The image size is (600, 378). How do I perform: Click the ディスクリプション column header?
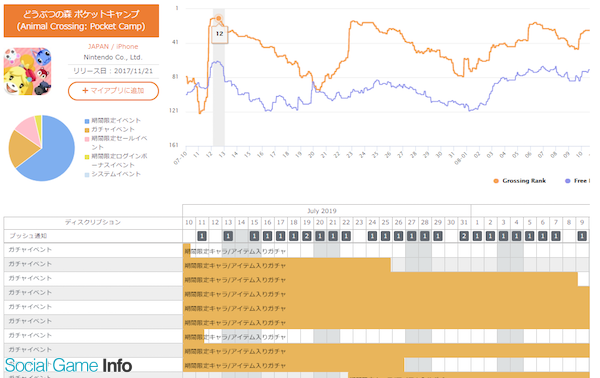(93, 222)
